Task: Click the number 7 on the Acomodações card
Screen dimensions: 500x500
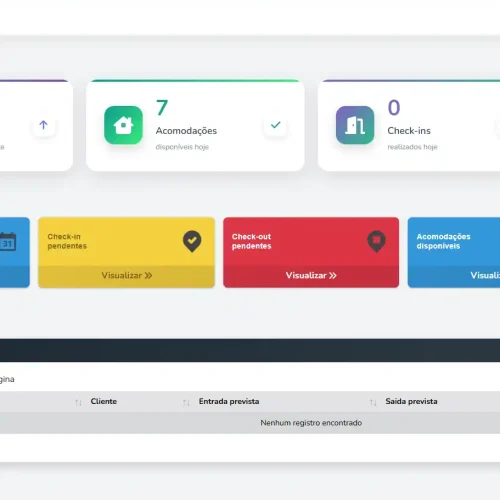Action: (x=162, y=108)
